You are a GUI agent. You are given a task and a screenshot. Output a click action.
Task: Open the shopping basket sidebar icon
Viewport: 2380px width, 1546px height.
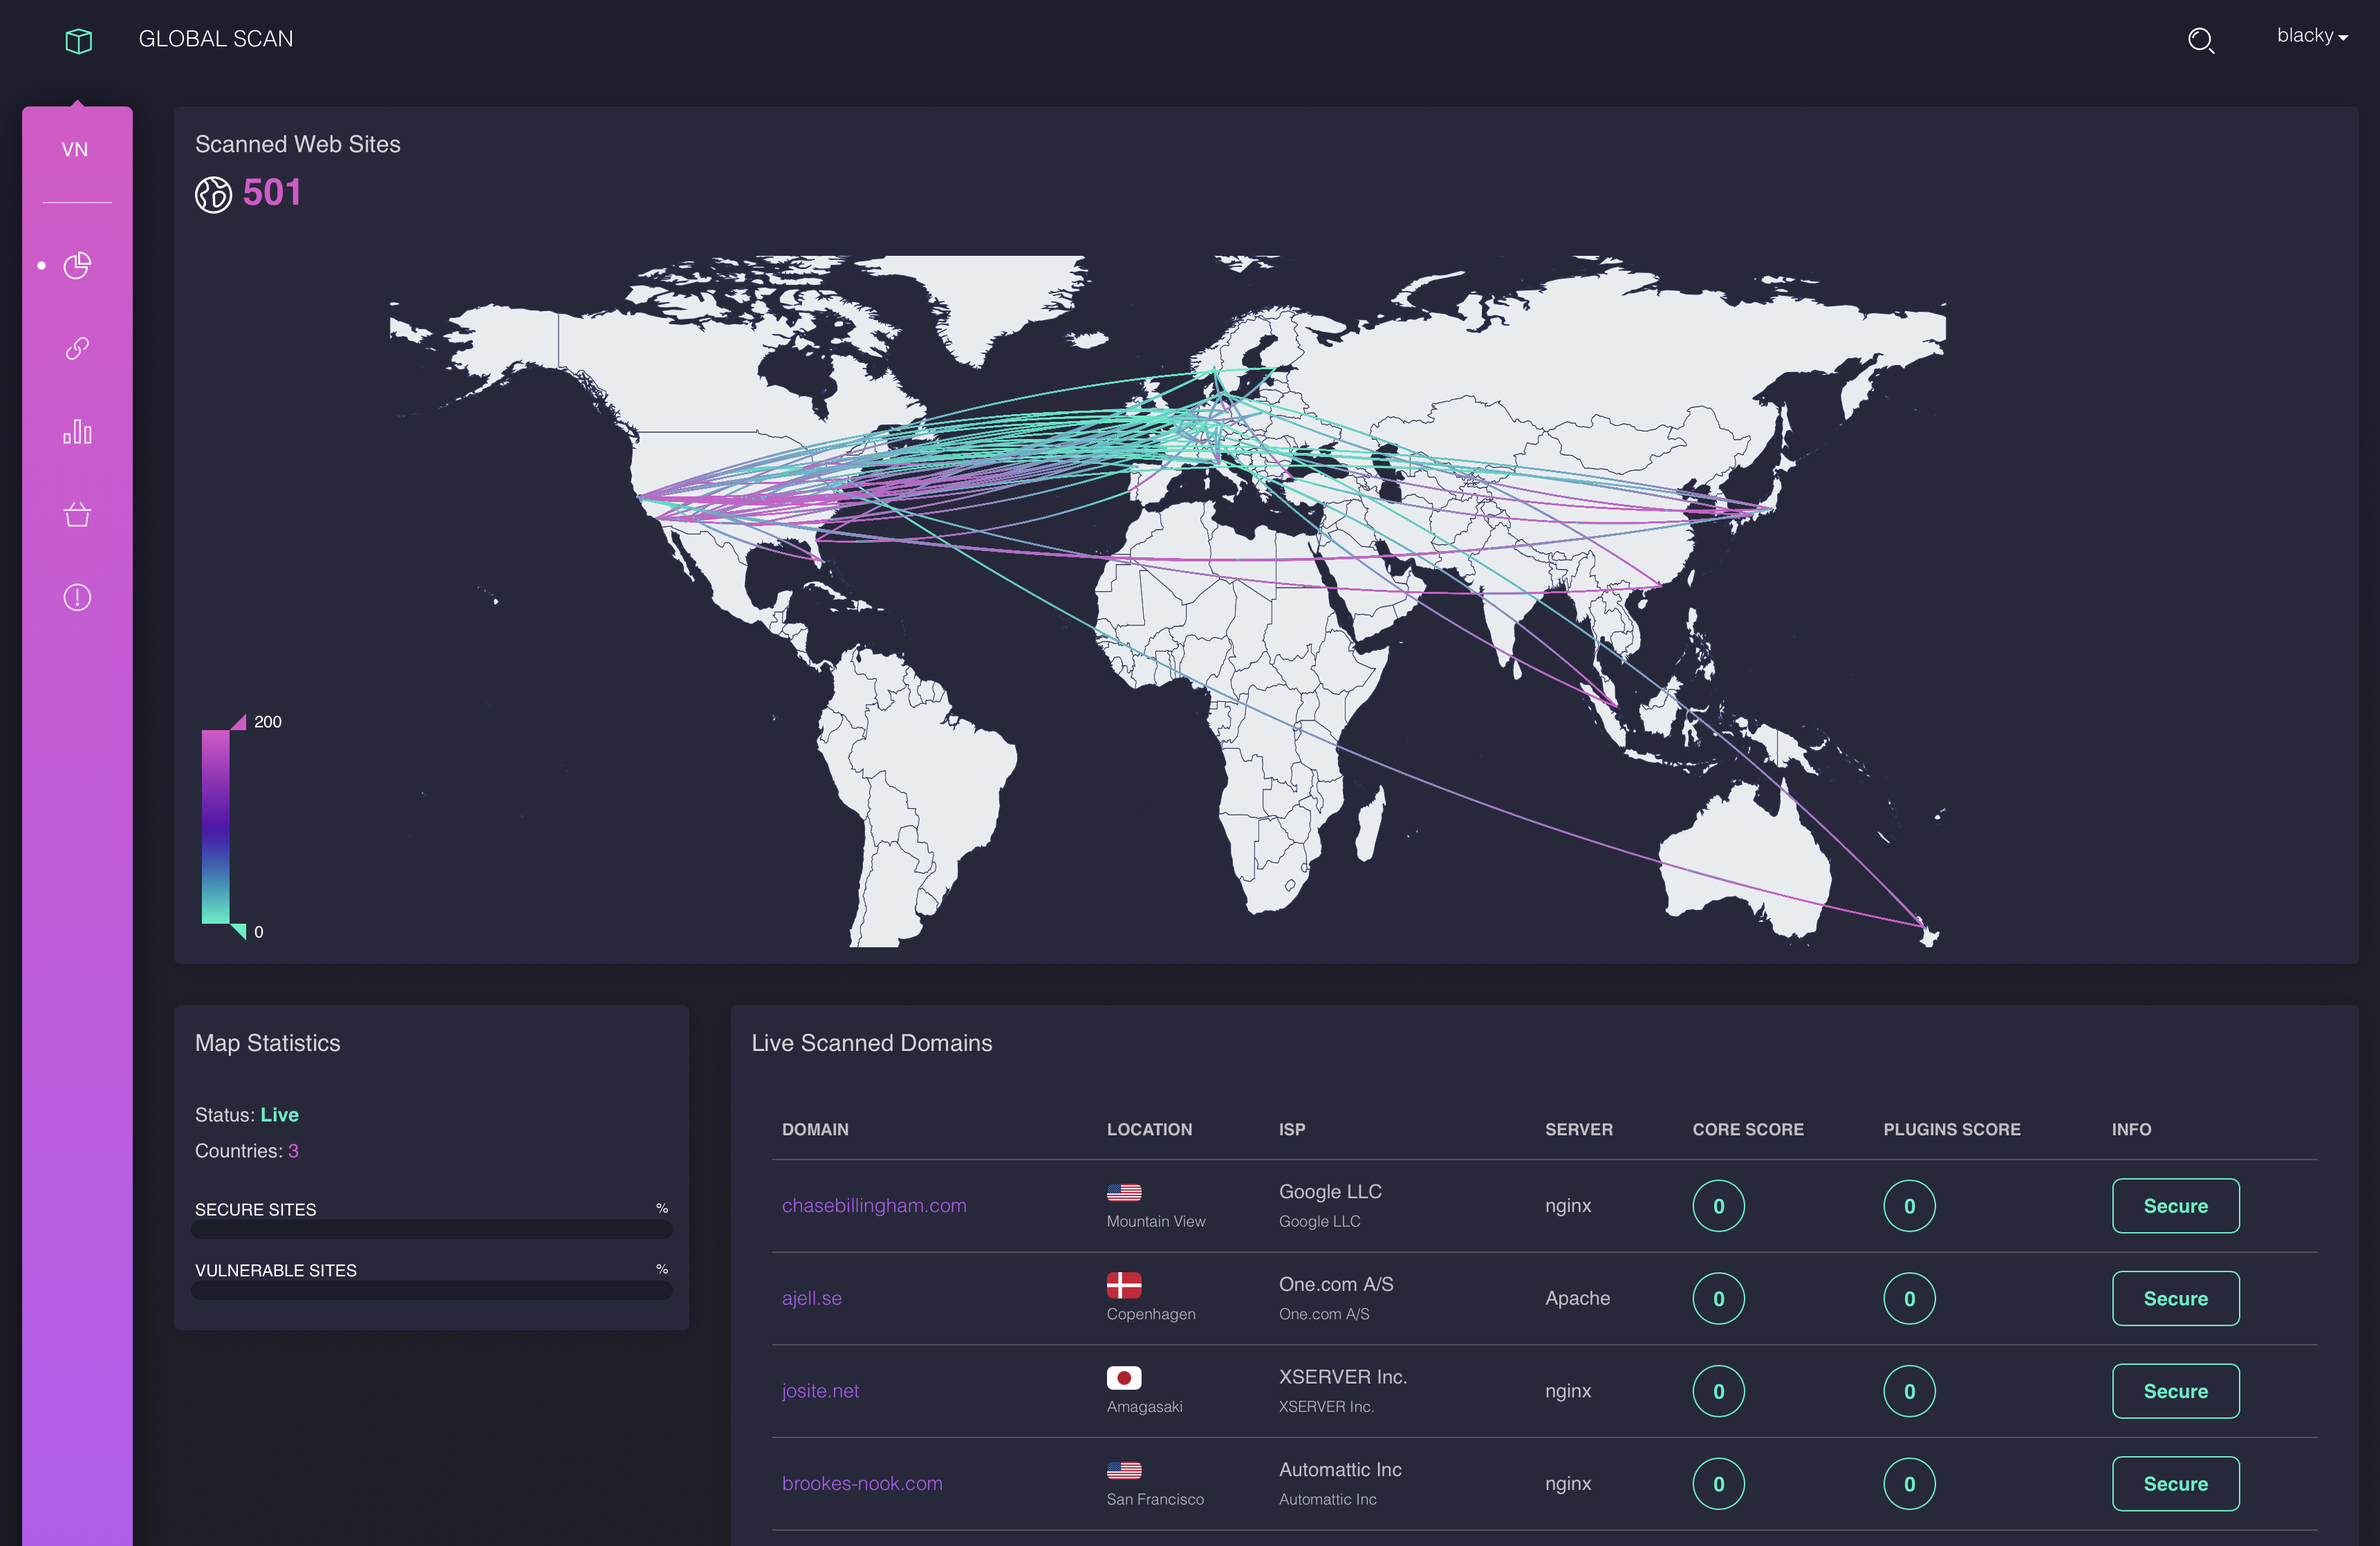[x=77, y=514]
